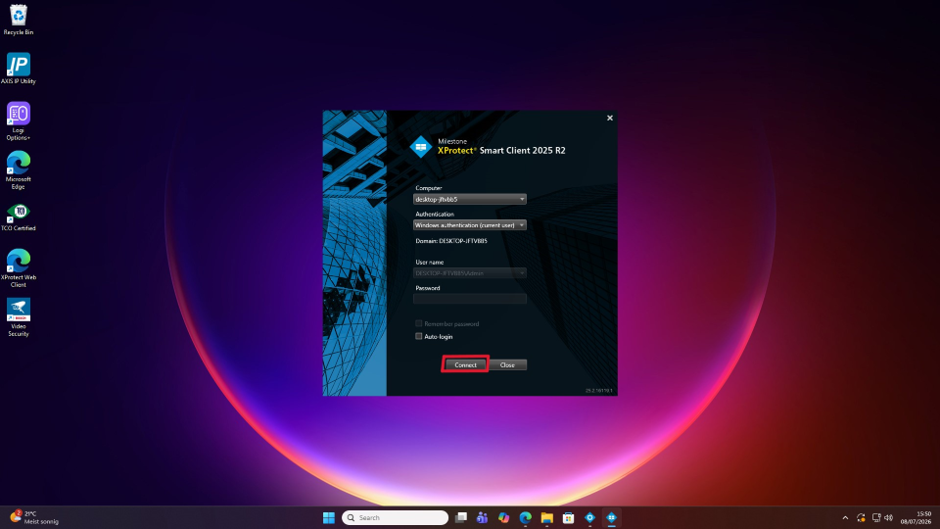Viewport: 940px width, 529px height.
Task: Open the clock and date panel
Action: (x=915, y=518)
